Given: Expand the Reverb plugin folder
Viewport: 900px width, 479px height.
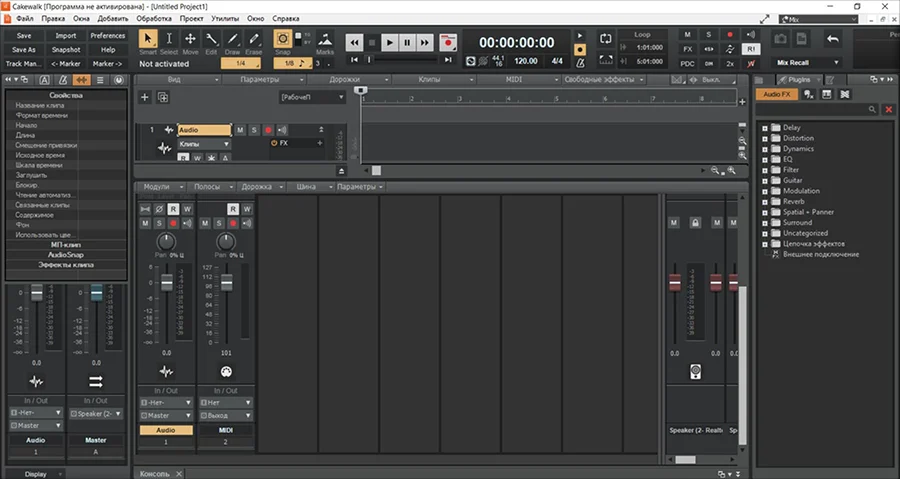Looking at the screenshot, I should pyautogui.click(x=765, y=202).
